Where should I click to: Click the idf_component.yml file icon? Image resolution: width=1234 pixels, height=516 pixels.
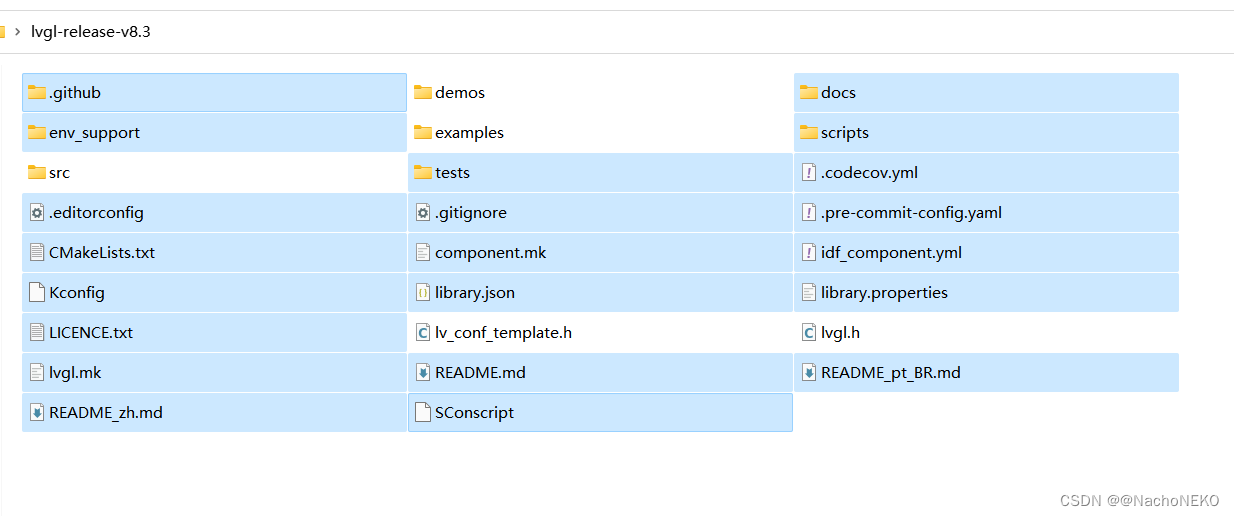pyautogui.click(x=809, y=252)
